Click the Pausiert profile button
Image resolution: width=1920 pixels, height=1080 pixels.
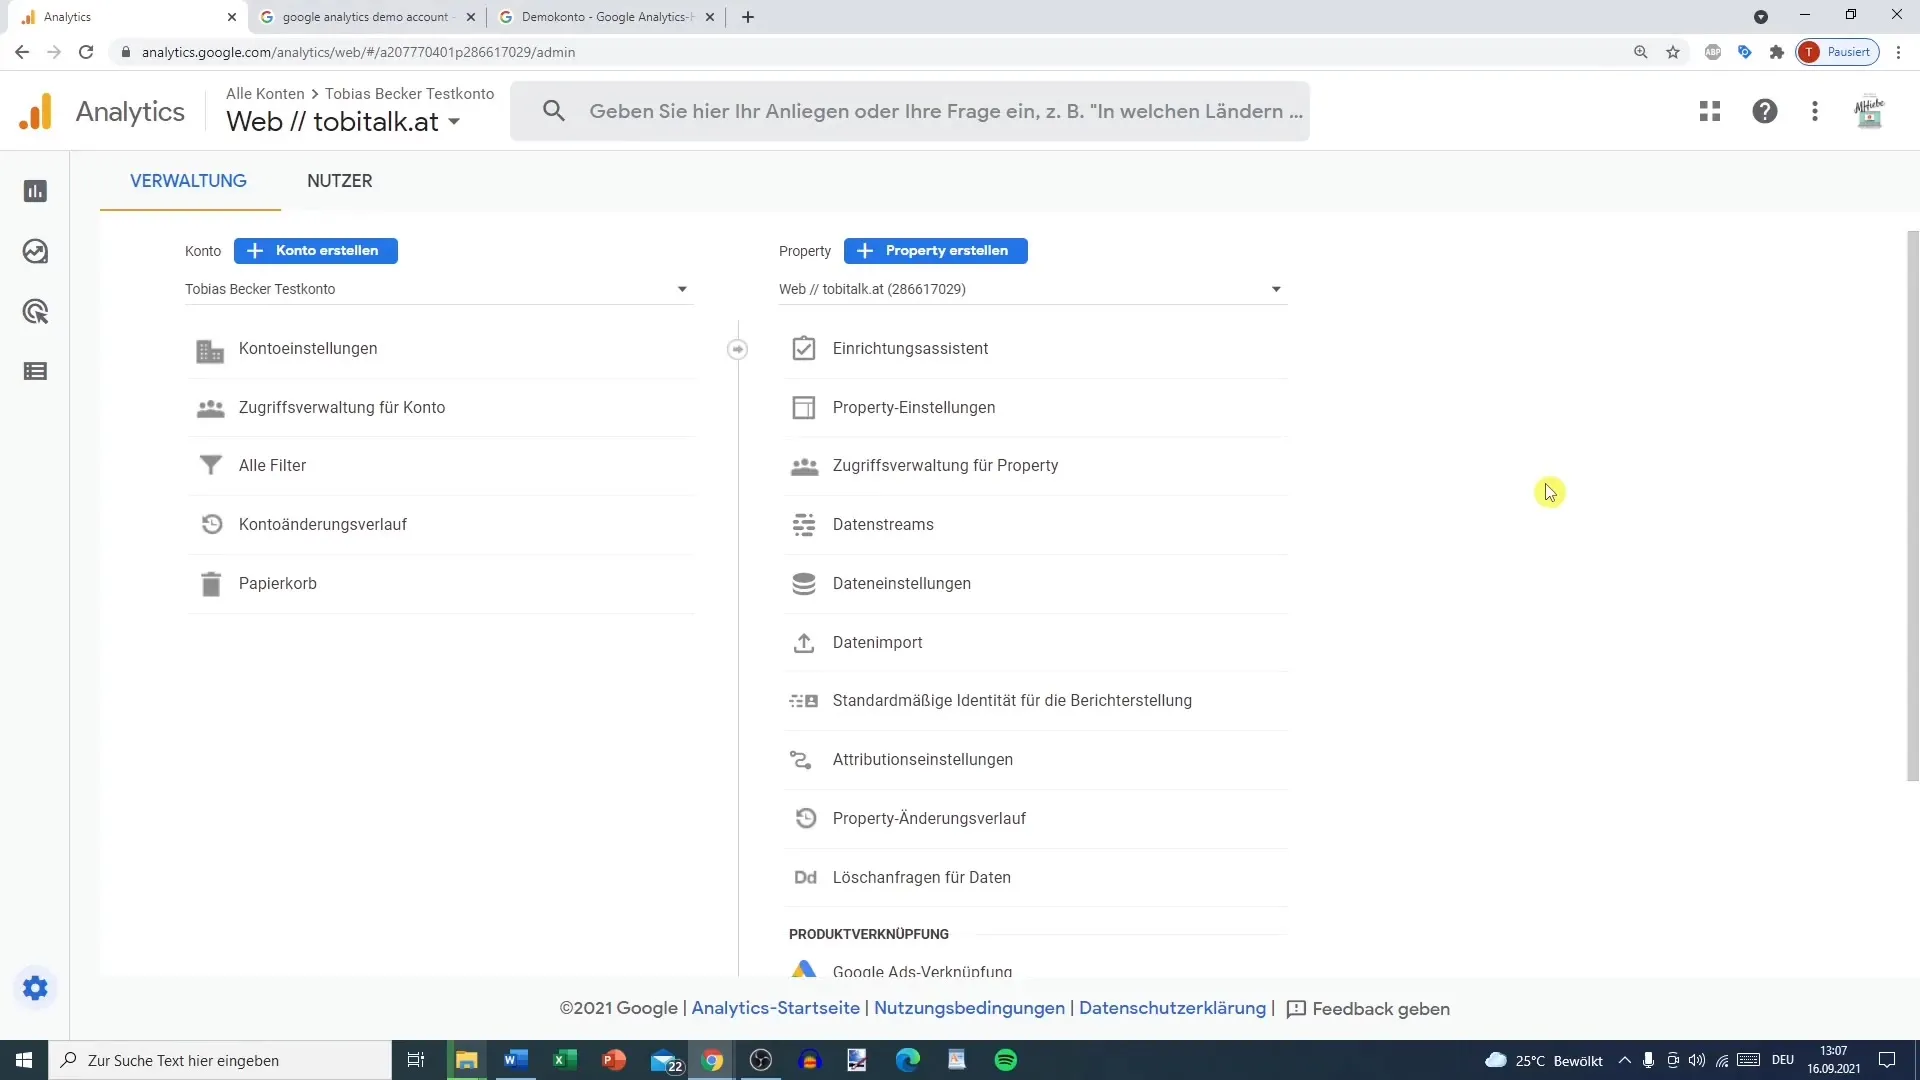[1837, 52]
